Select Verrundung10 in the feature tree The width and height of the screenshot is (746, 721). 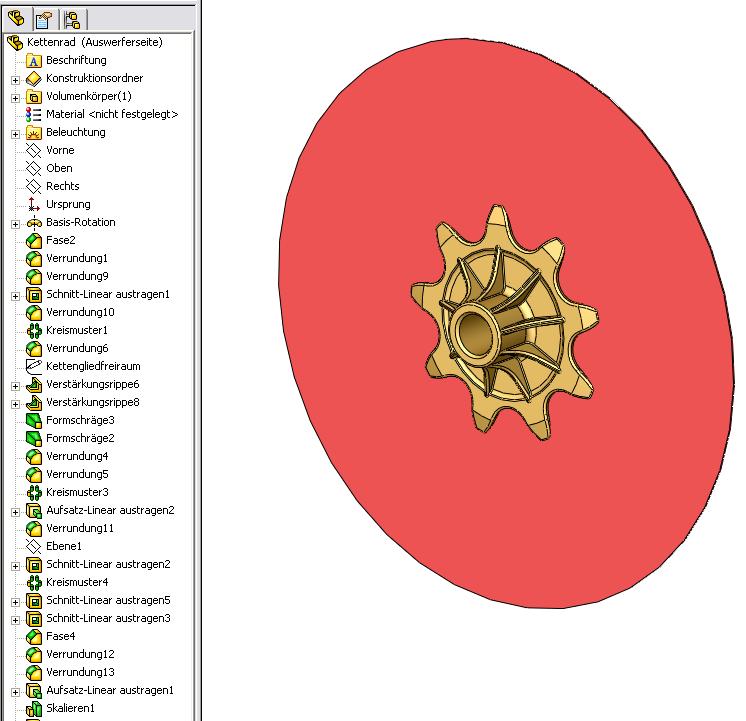(80, 312)
